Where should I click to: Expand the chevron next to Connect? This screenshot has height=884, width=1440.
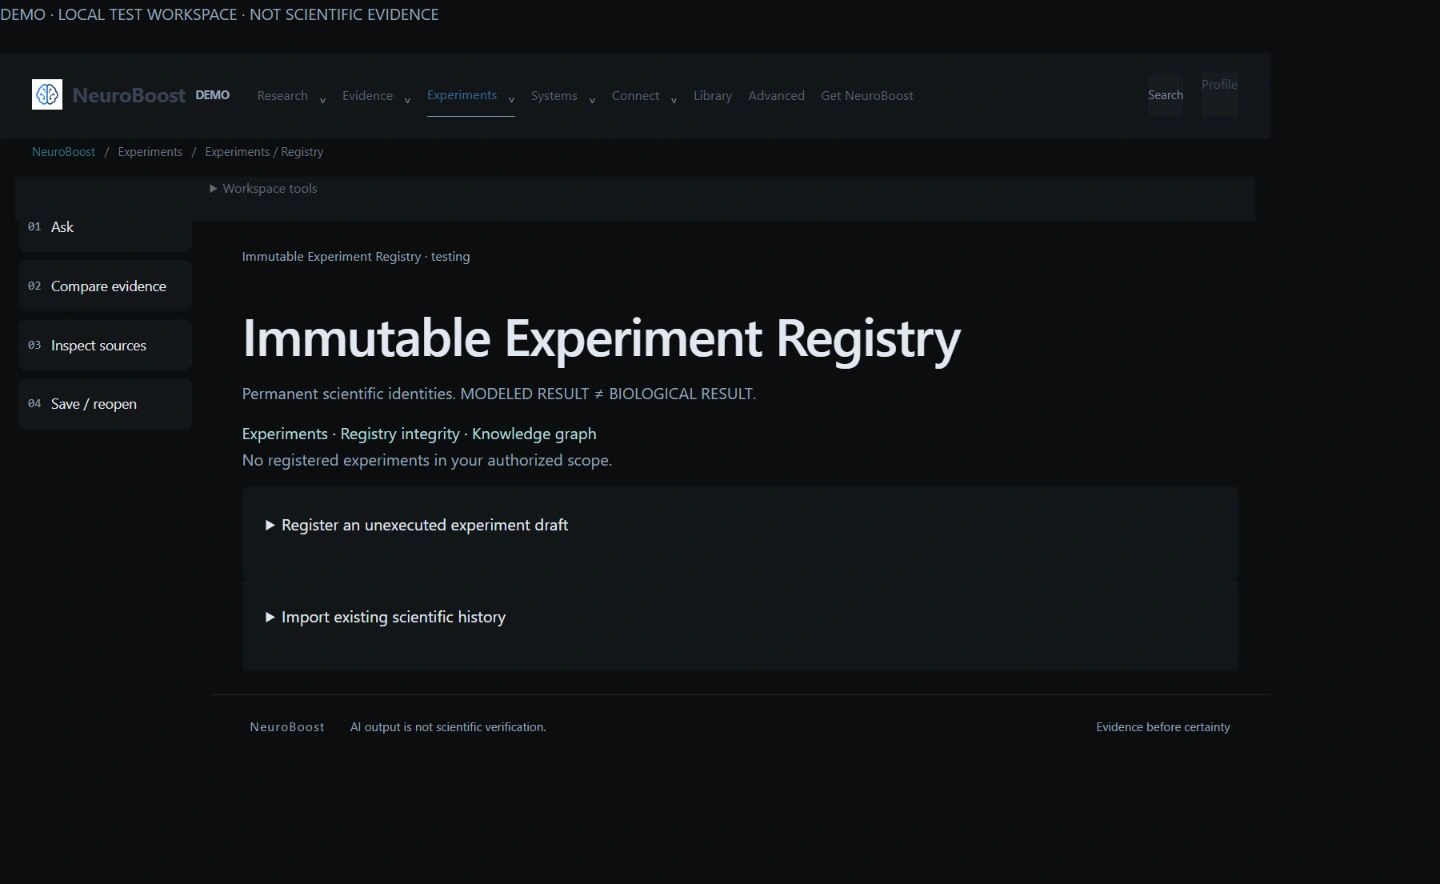tap(674, 100)
